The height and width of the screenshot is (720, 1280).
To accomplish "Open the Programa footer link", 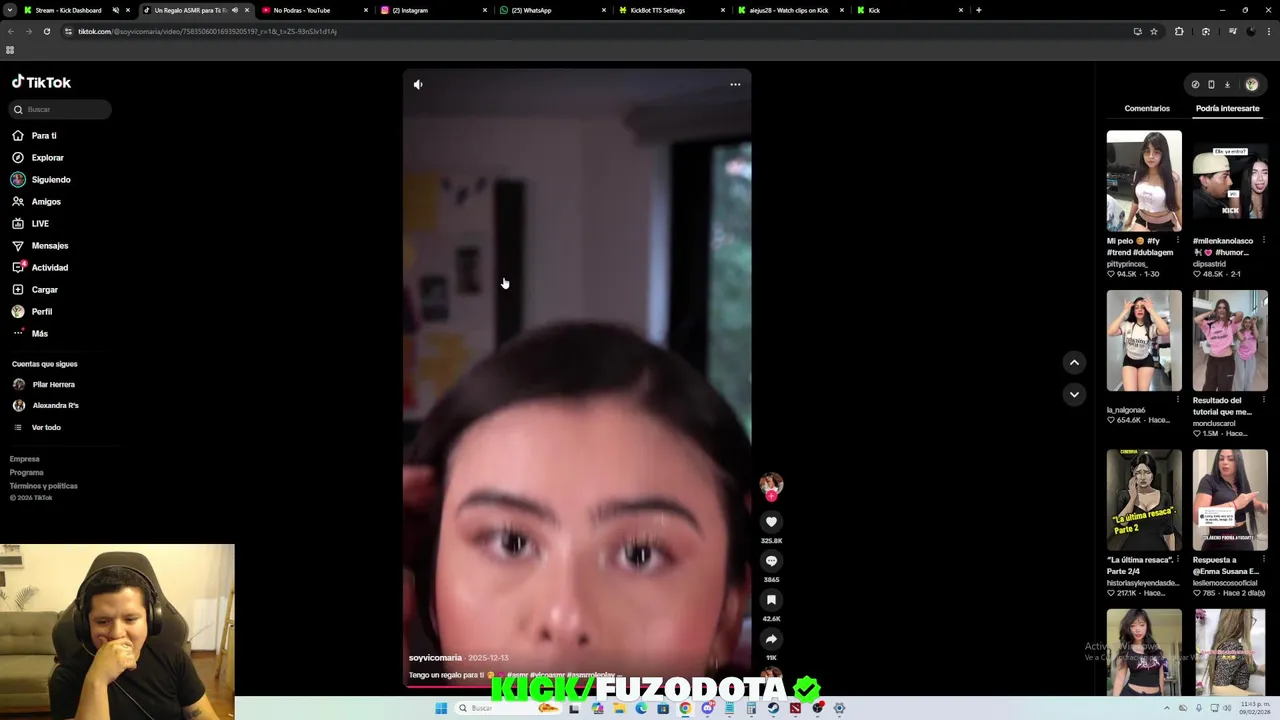I will pos(26,472).
